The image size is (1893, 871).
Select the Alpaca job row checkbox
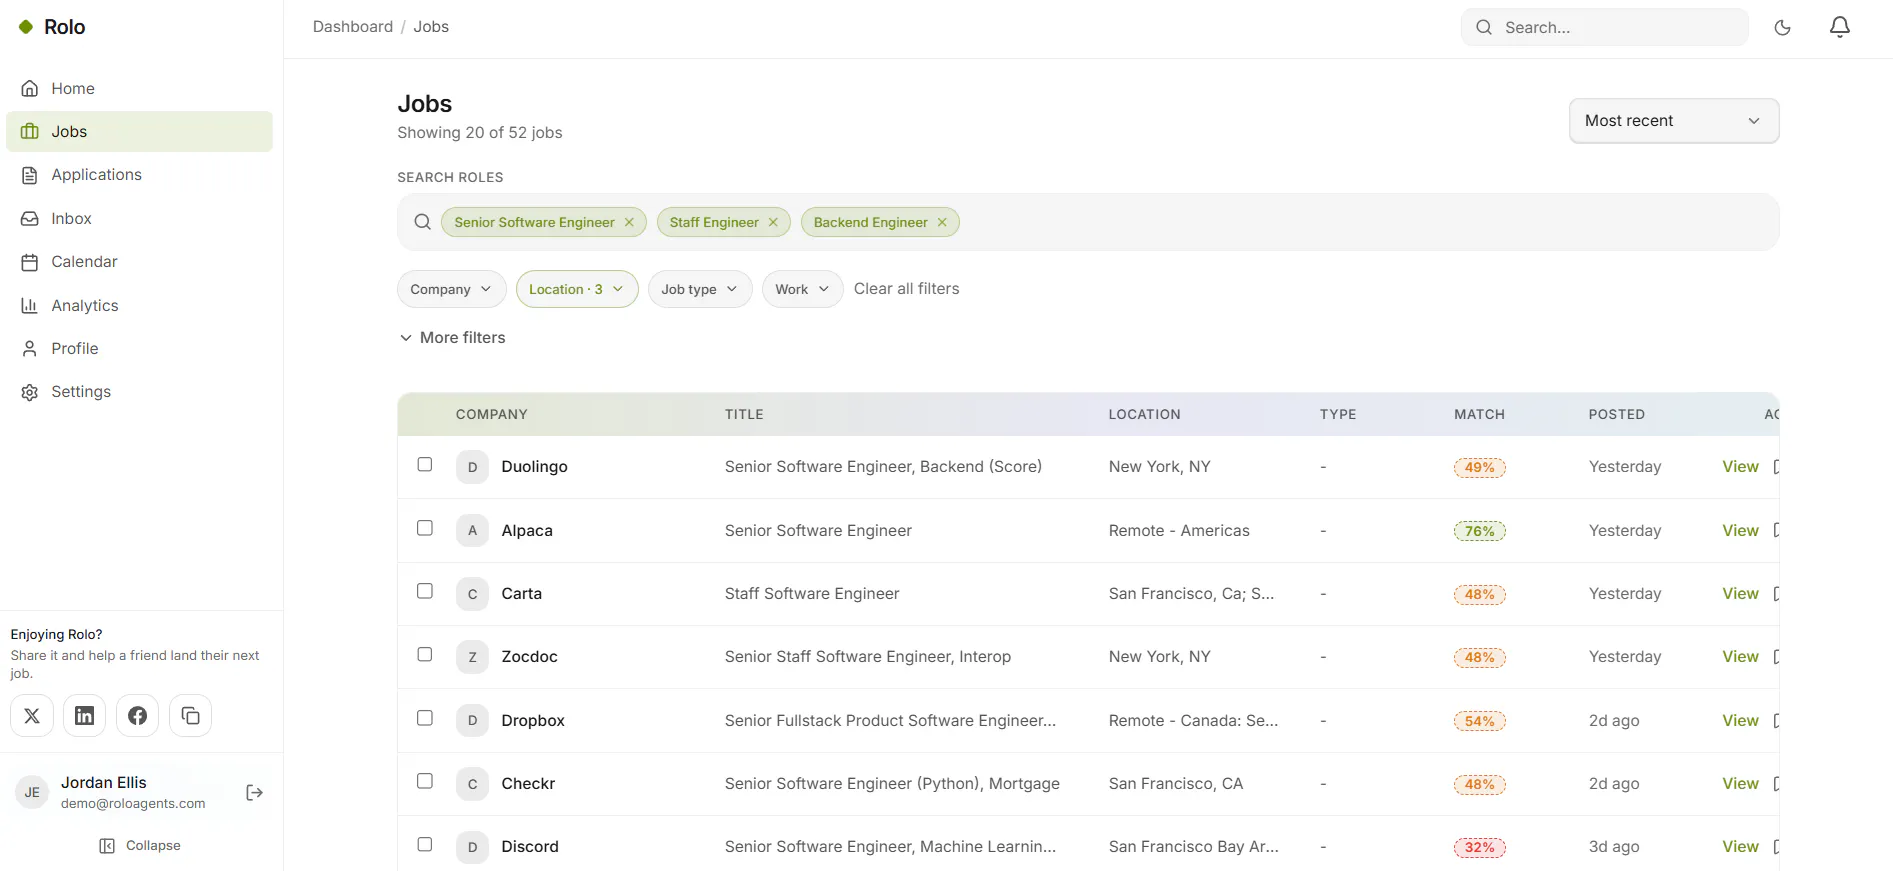click(x=425, y=528)
